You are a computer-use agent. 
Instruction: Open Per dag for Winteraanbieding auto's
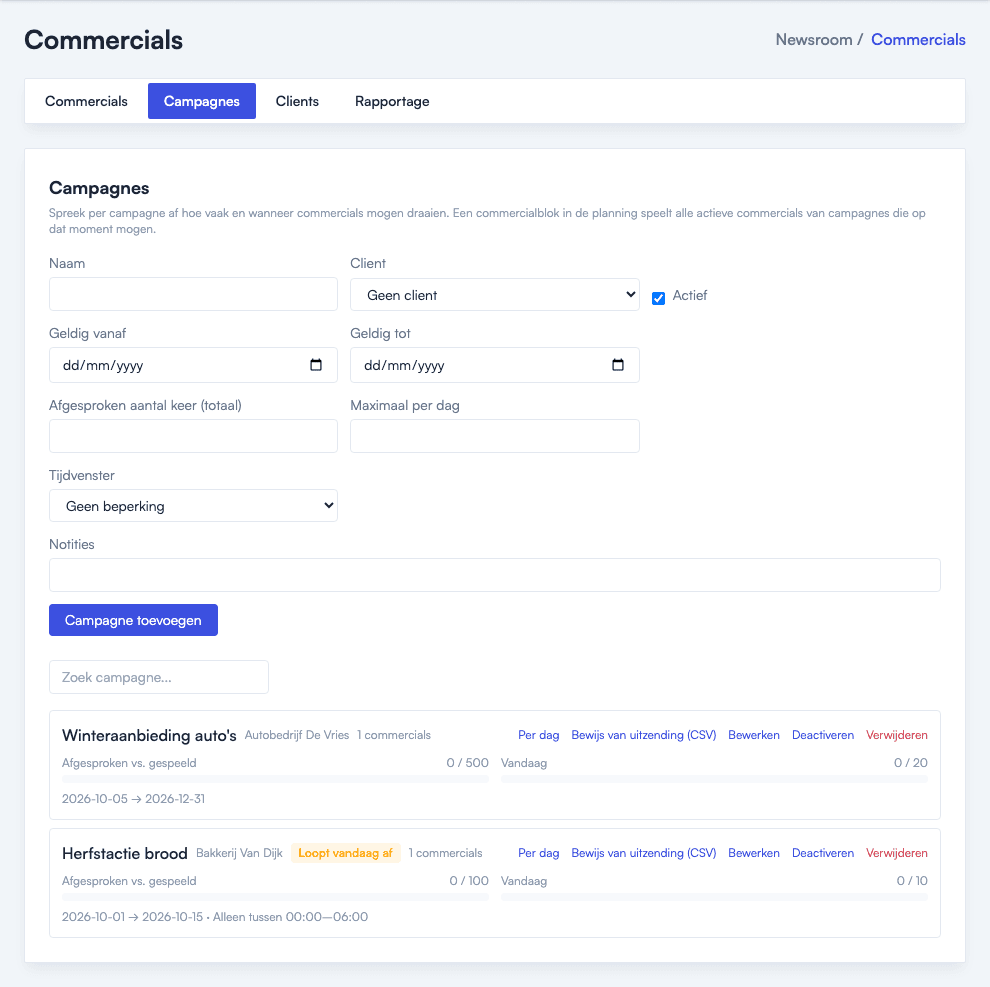[x=539, y=735]
